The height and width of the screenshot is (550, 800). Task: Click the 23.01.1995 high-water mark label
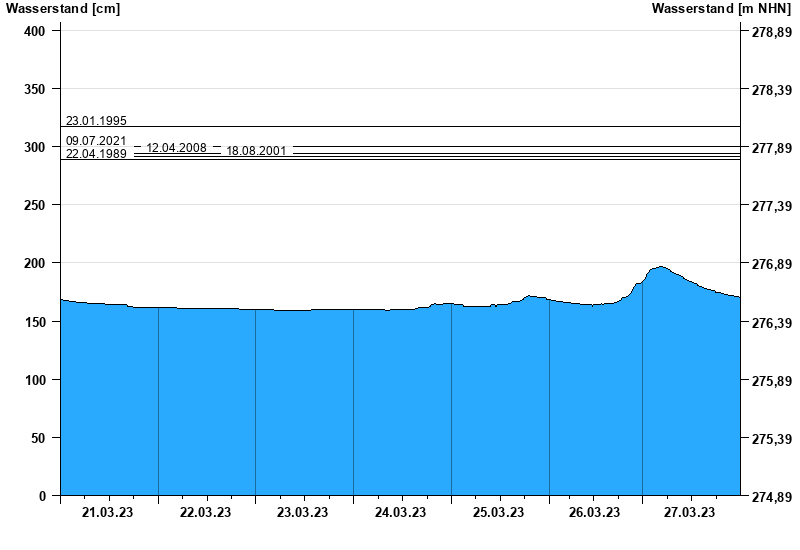[96, 120]
